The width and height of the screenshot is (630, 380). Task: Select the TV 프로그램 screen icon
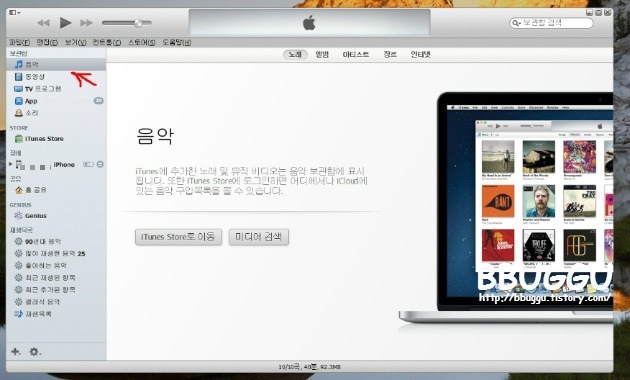click(x=18, y=89)
